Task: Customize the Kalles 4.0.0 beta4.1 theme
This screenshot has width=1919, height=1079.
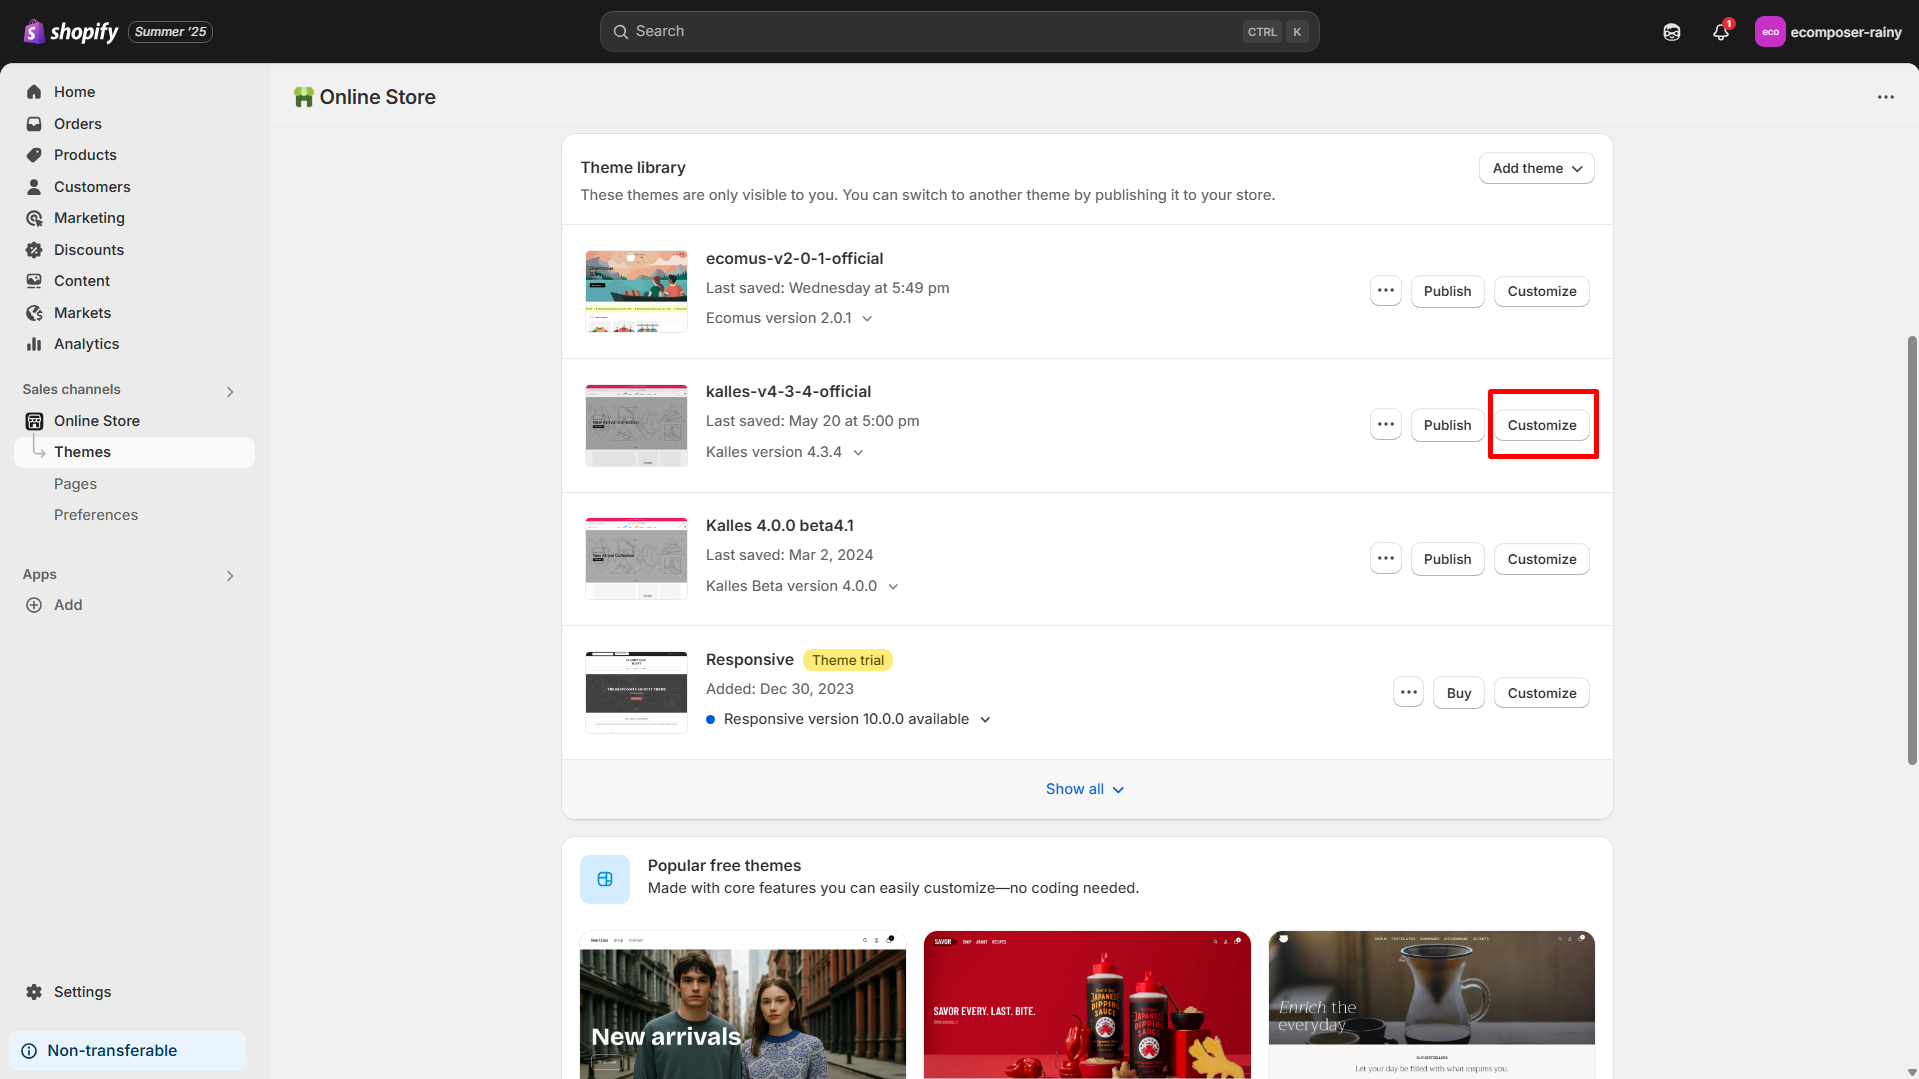Action: point(1541,558)
